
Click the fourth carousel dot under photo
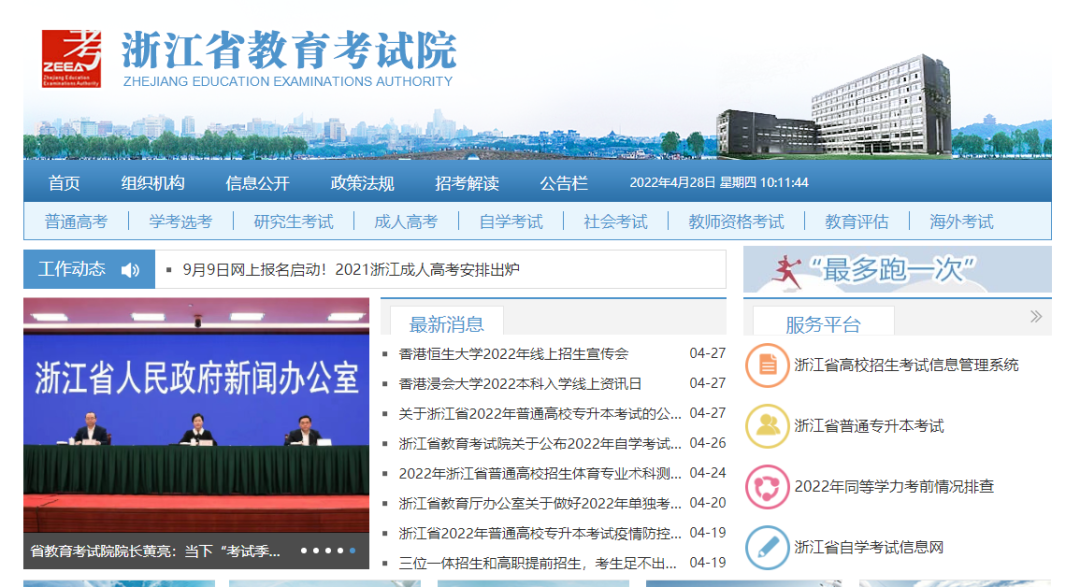click(340, 550)
